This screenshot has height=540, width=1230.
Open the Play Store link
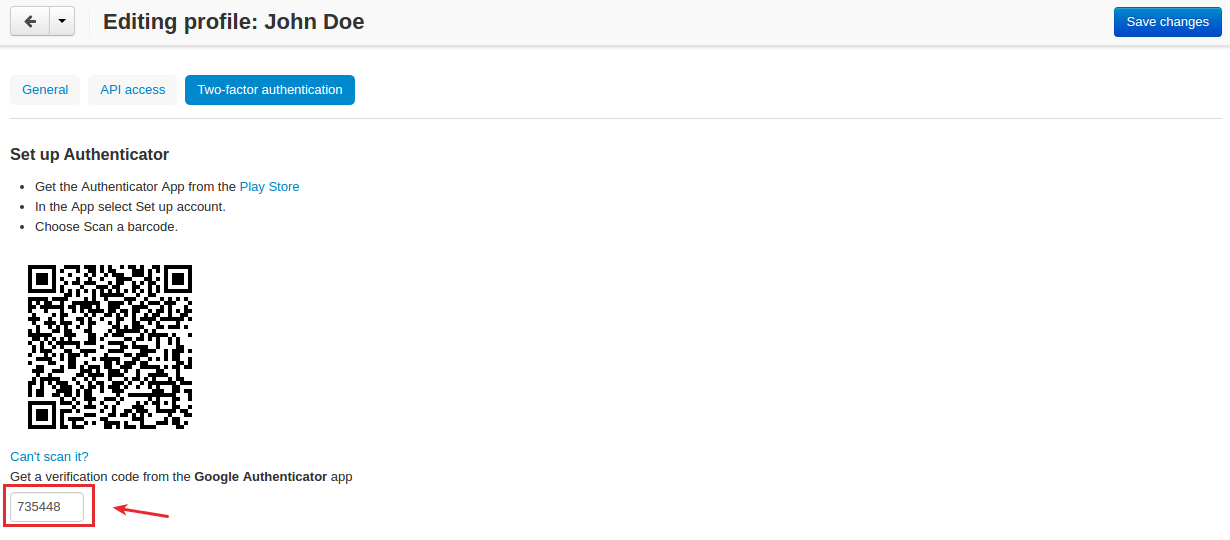[269, 187]
